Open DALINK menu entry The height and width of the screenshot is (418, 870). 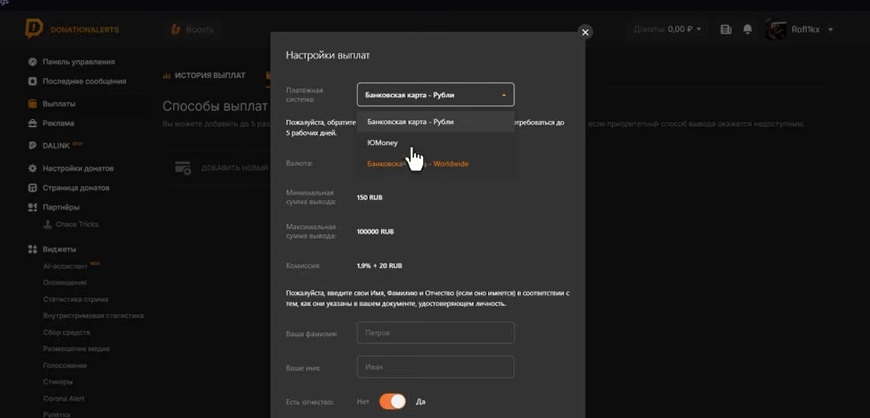(57, 145)
